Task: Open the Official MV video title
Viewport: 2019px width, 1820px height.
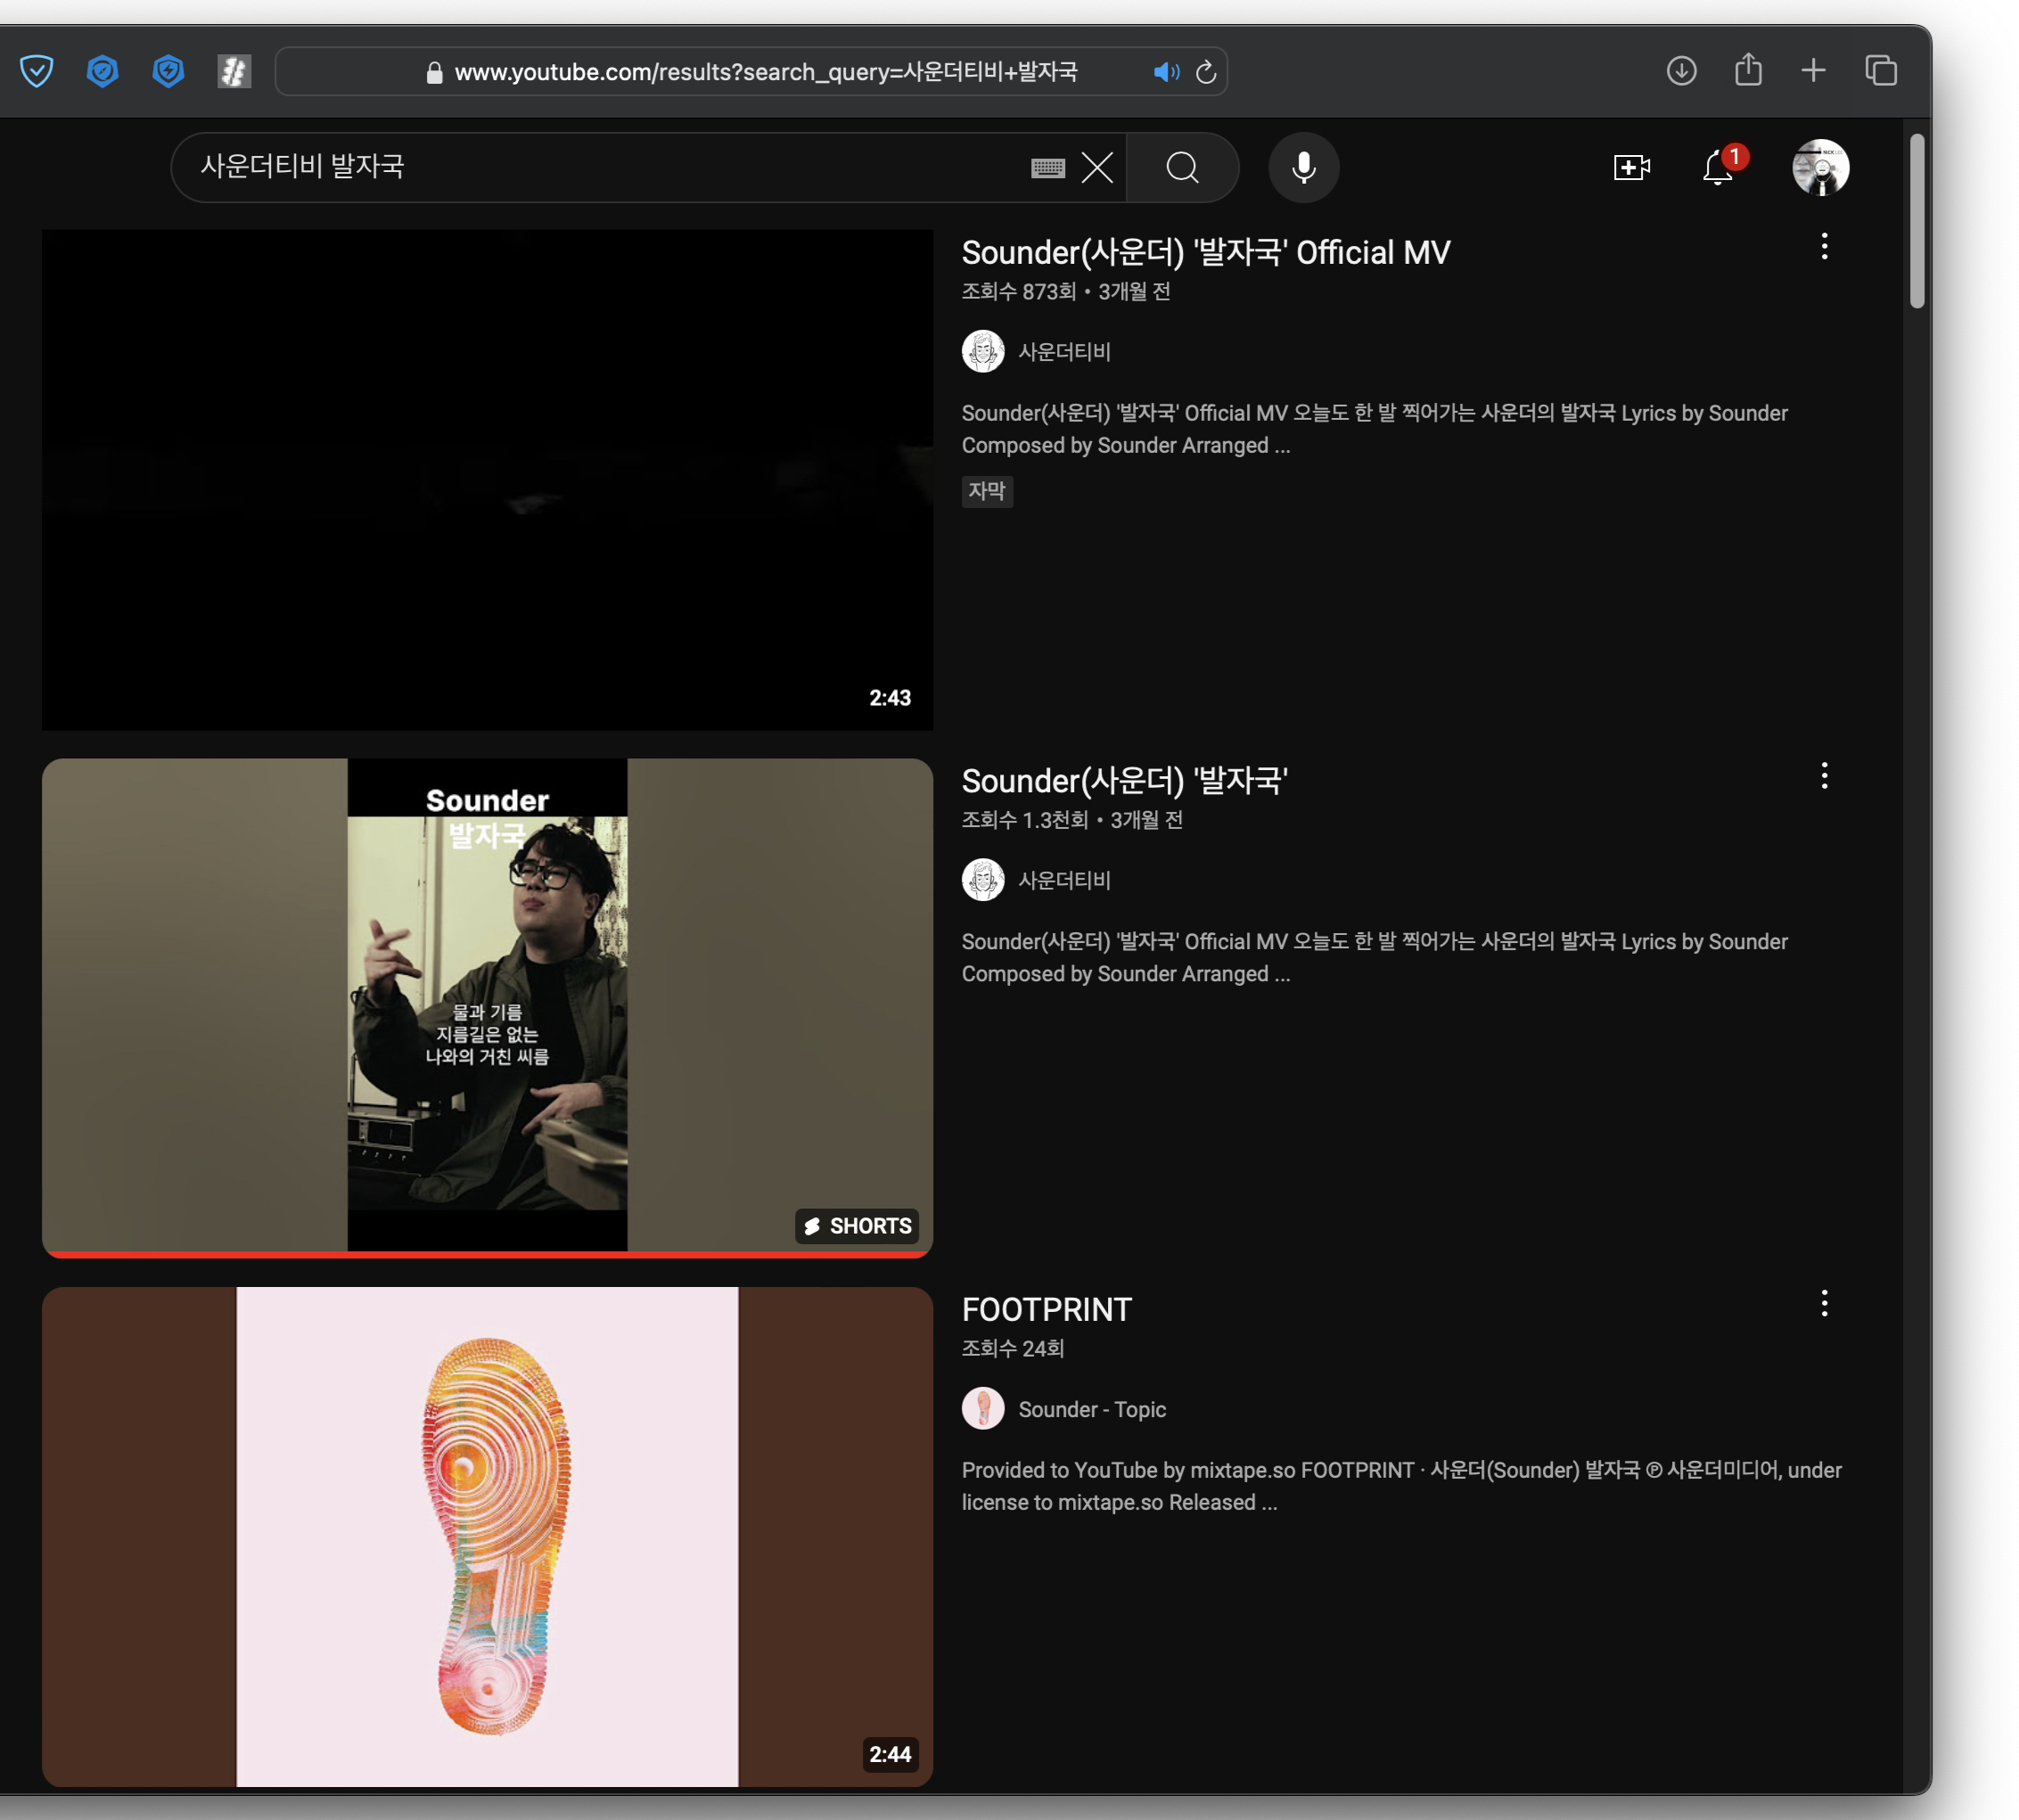Action: pos(1205,252)
